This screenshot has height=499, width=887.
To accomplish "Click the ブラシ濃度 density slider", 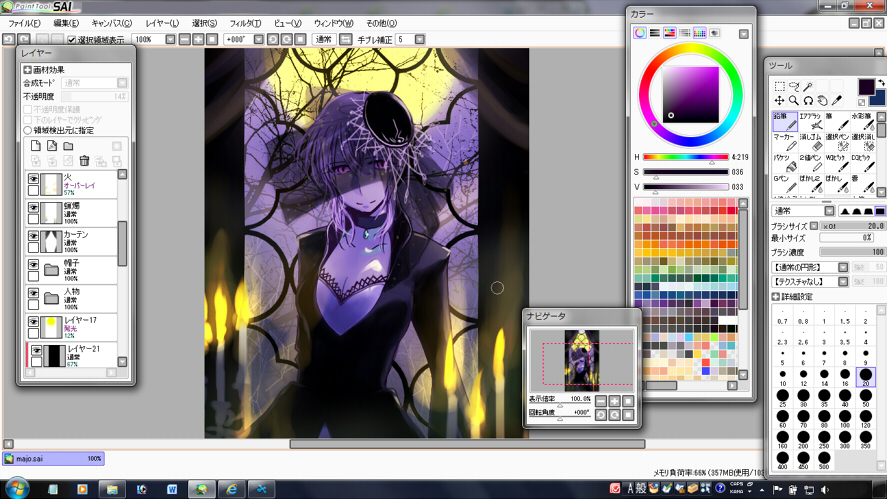I will pyautogui.click(x=852, y=252).
